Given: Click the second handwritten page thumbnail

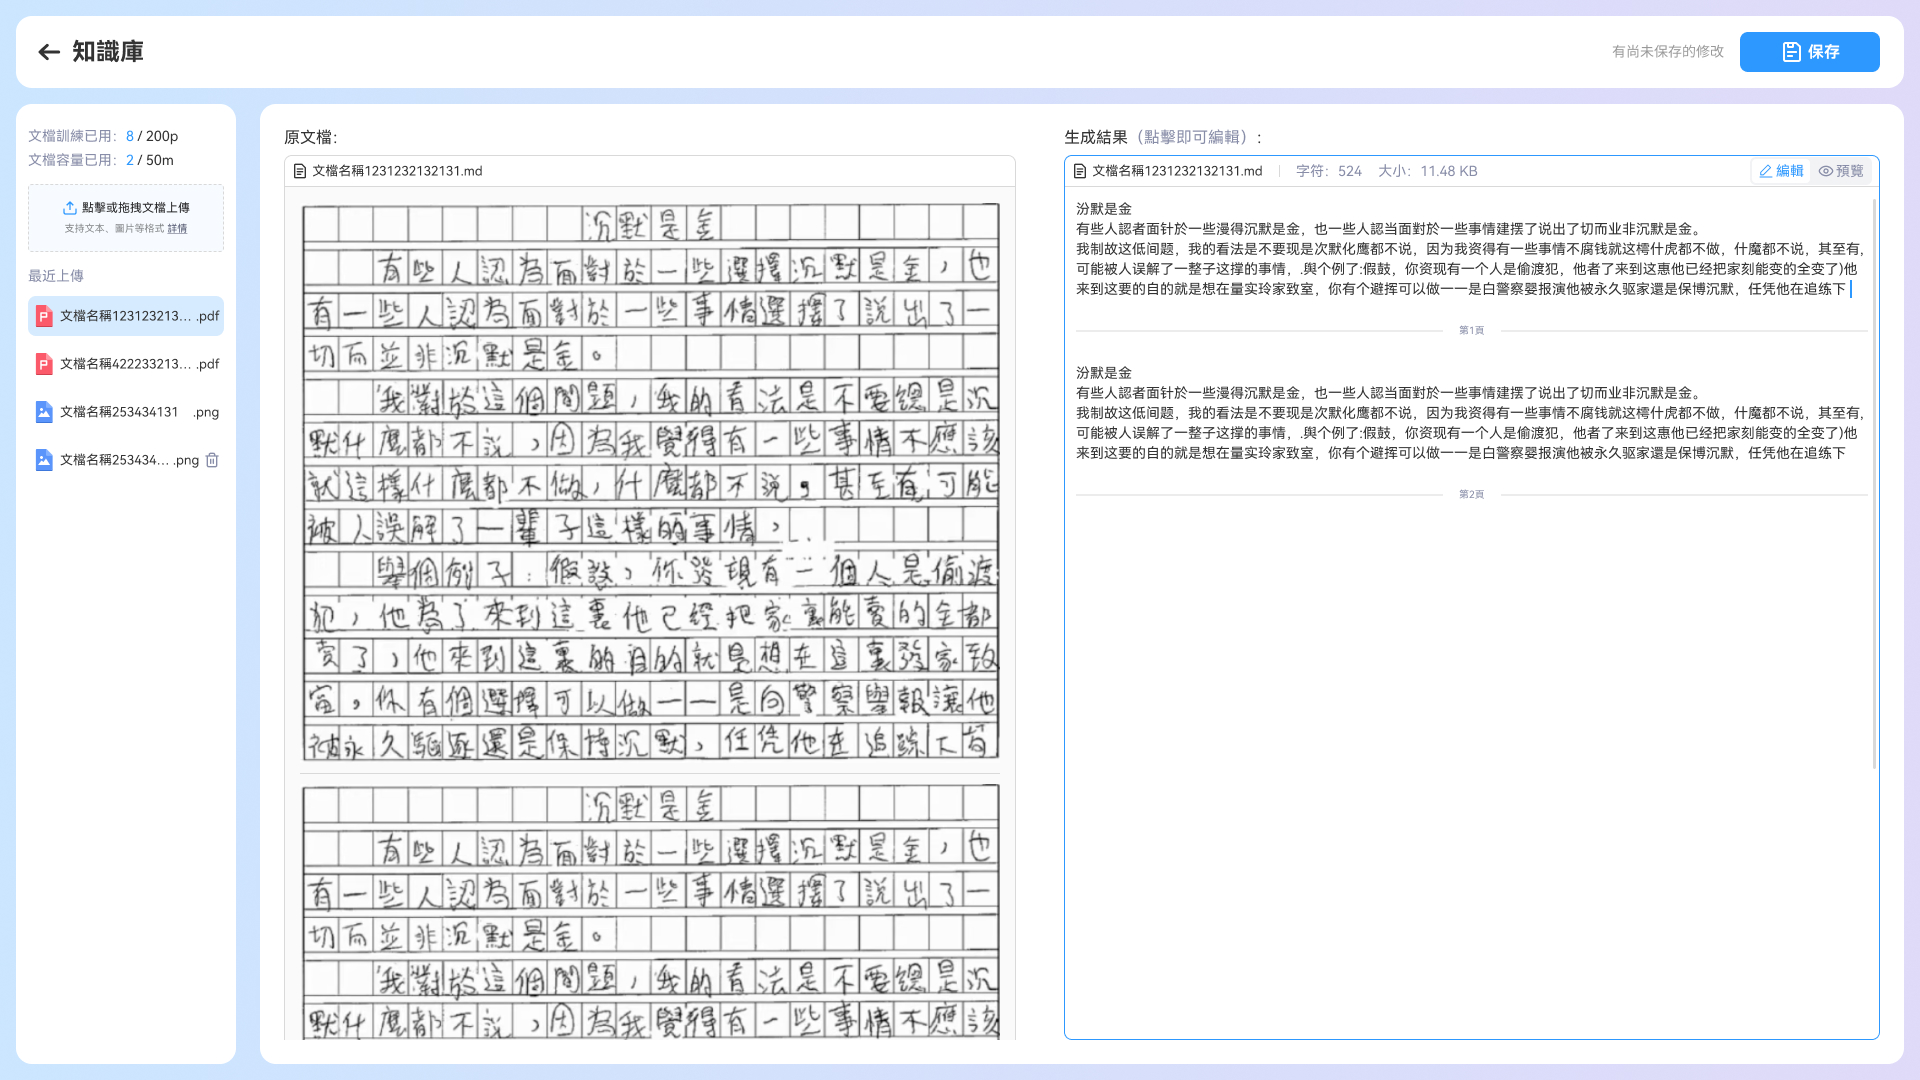Looking at the screenshot, I should pos(650,912).
